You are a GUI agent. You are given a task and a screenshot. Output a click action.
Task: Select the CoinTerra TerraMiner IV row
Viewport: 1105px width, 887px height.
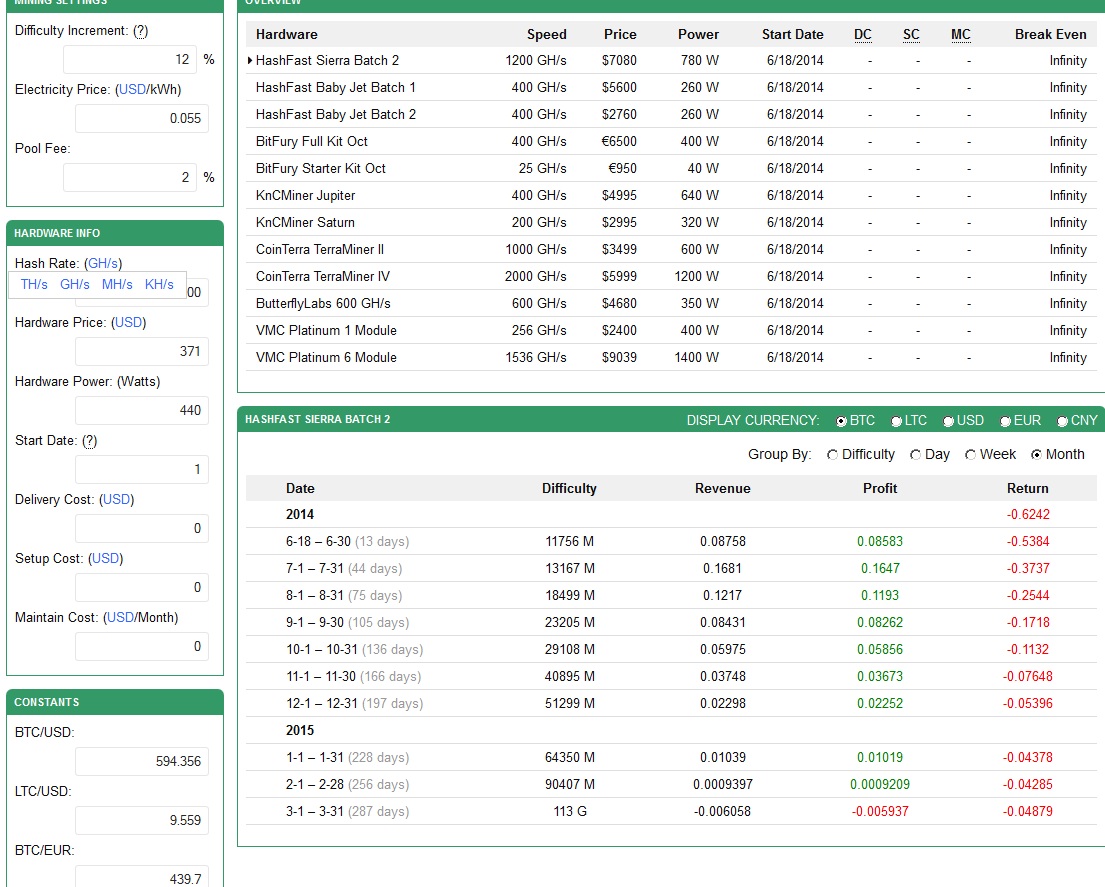tap(671, 276)
